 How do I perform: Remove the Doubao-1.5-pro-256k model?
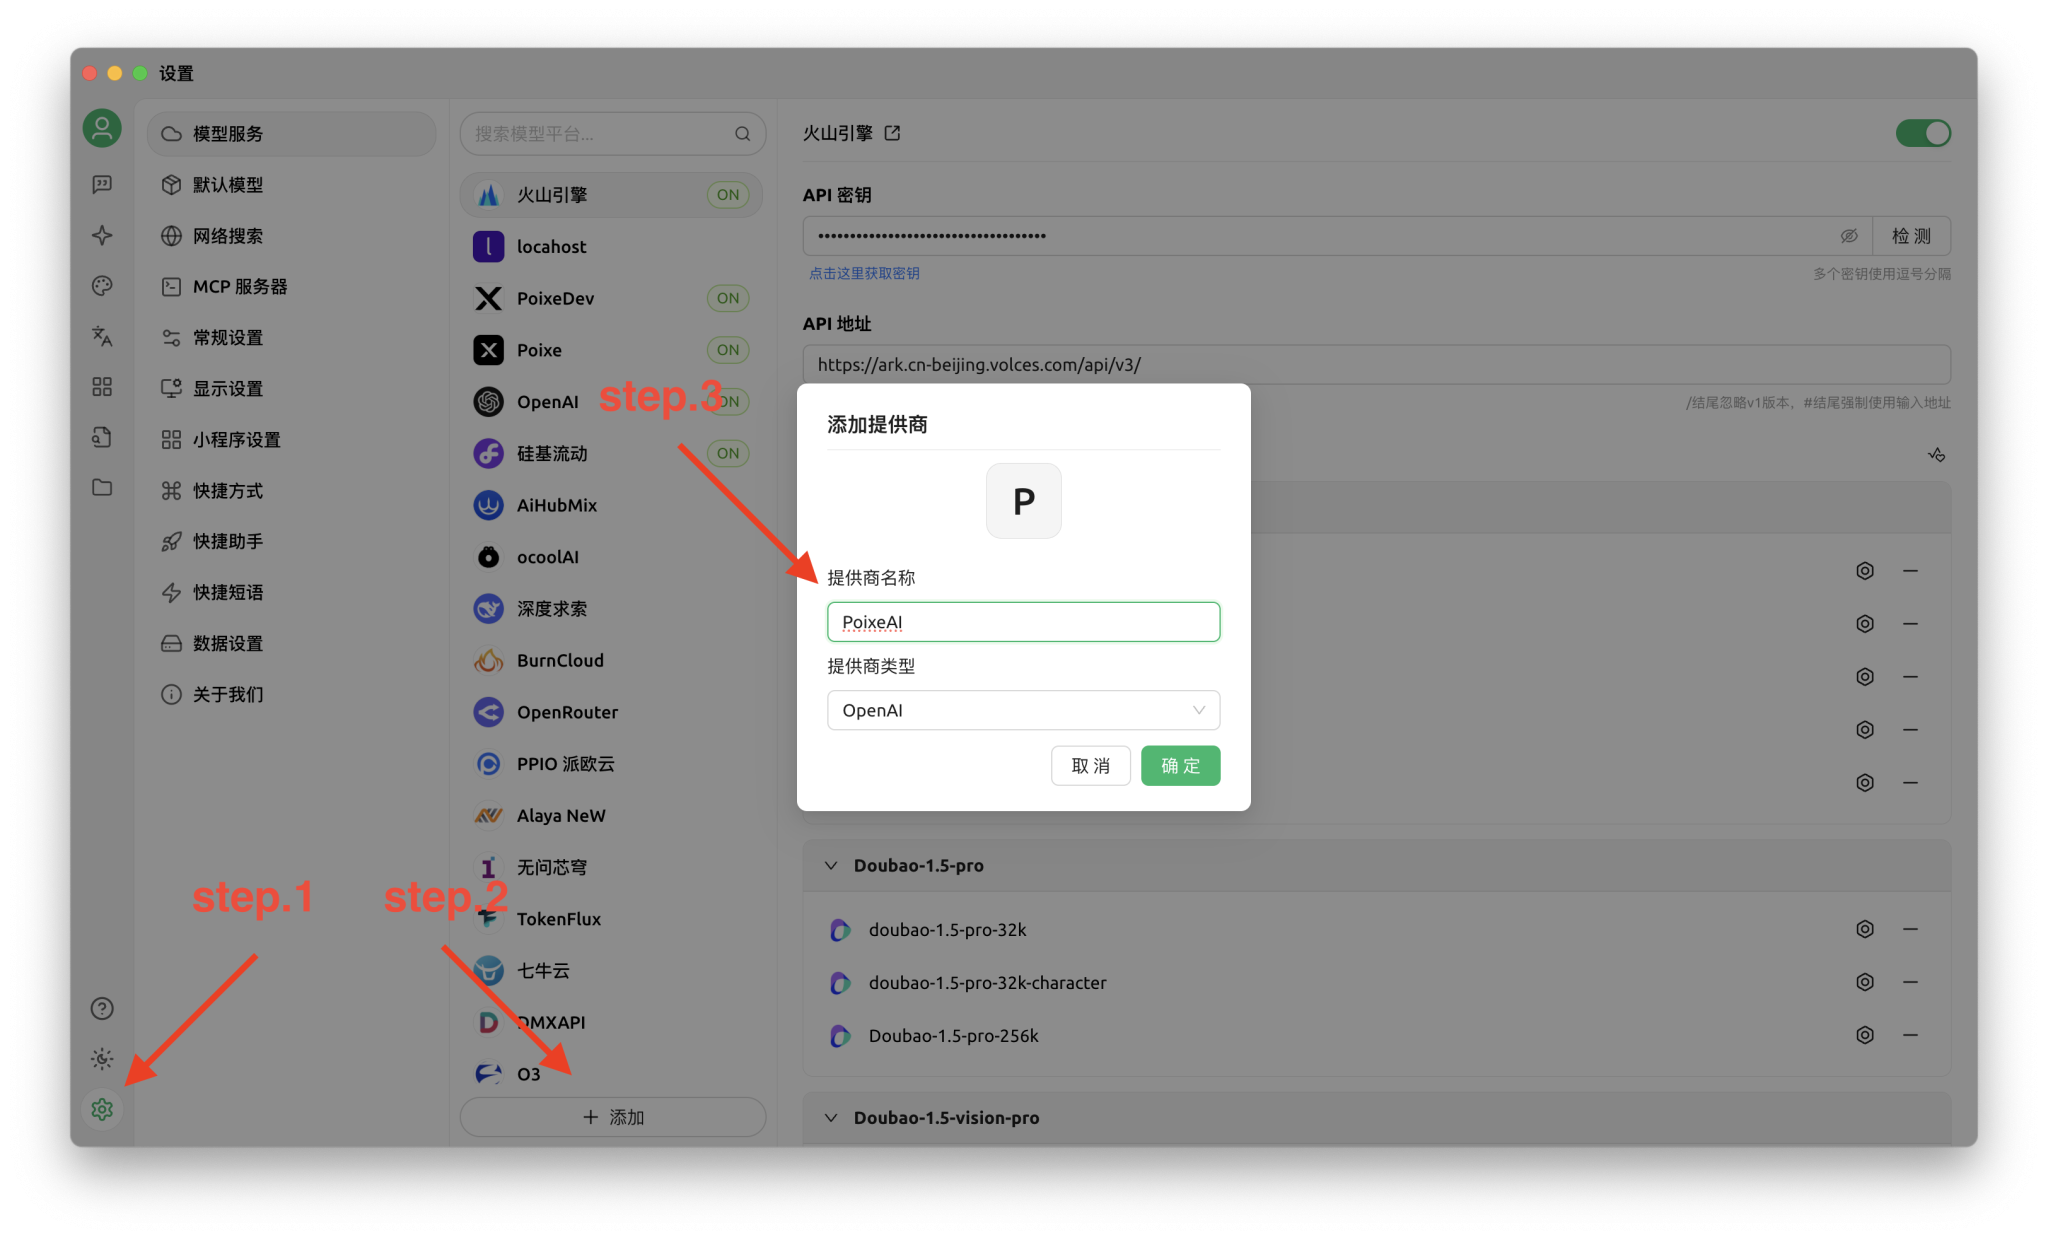point(1910,1035)
